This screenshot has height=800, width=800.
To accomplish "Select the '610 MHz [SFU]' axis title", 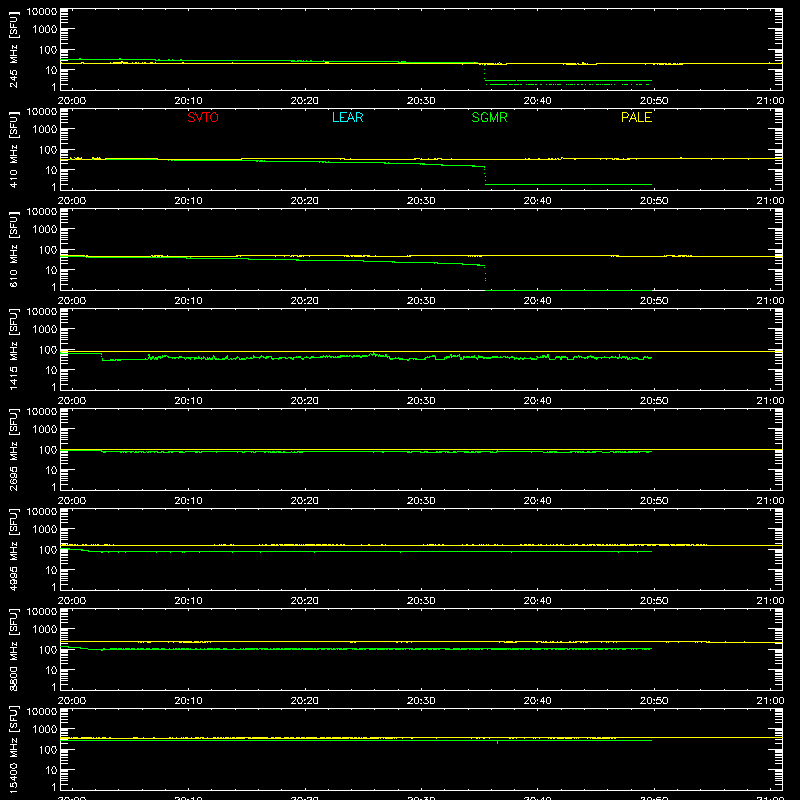I will (x=13, y=249).
